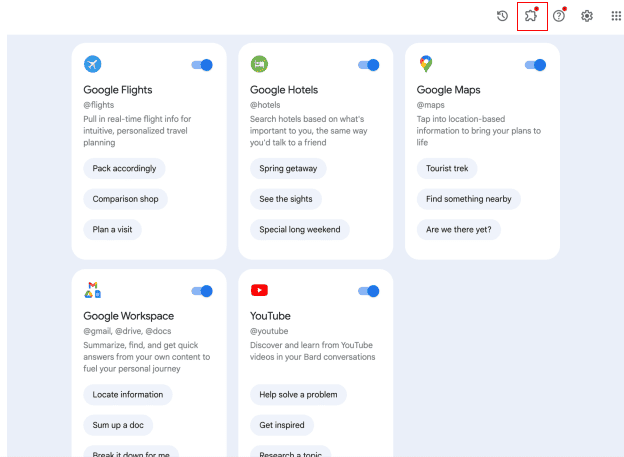Image resolution: width=624 pixels, height=457 pixels.
Task: Select the Get inspired suggestion
Action: (x=282, y=425)
